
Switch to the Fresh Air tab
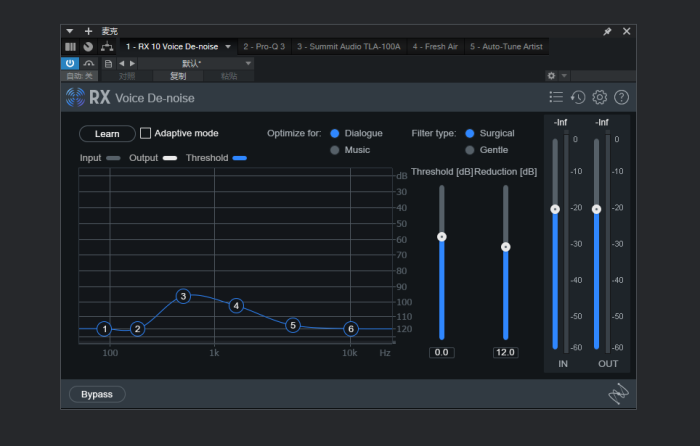pyautogui.click(x=434, y=47)
